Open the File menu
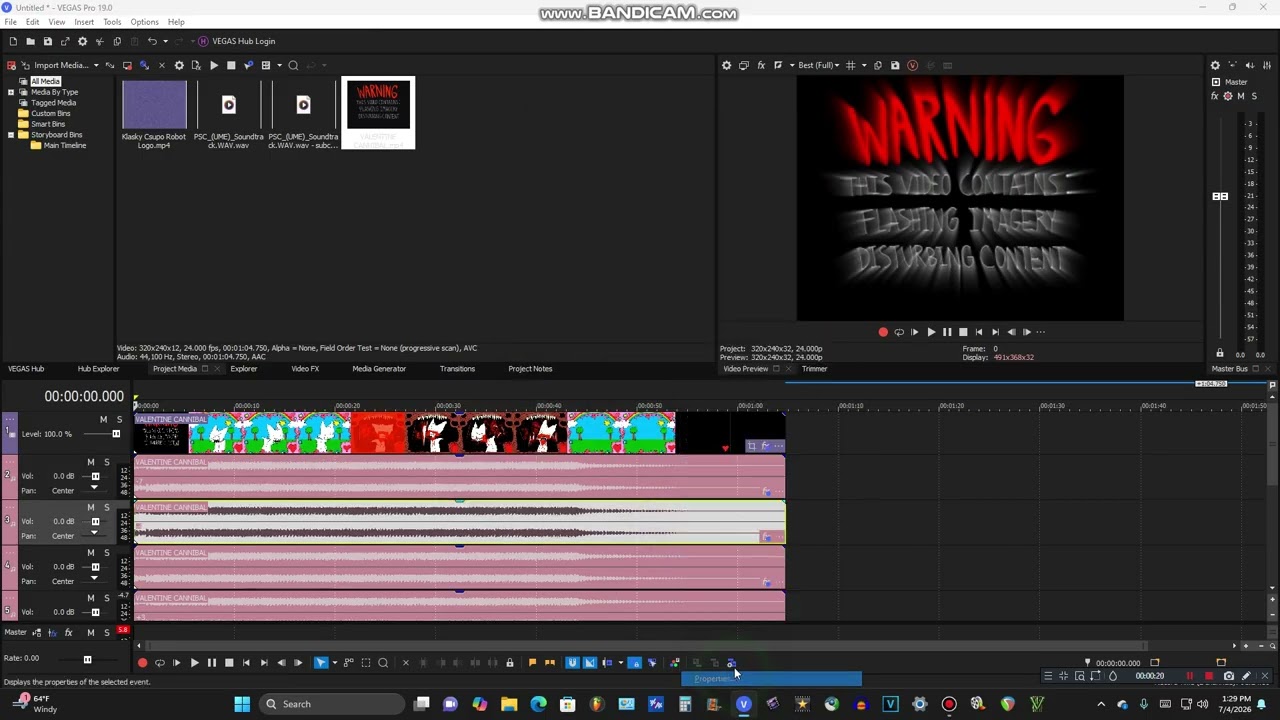 pos(10,22)
